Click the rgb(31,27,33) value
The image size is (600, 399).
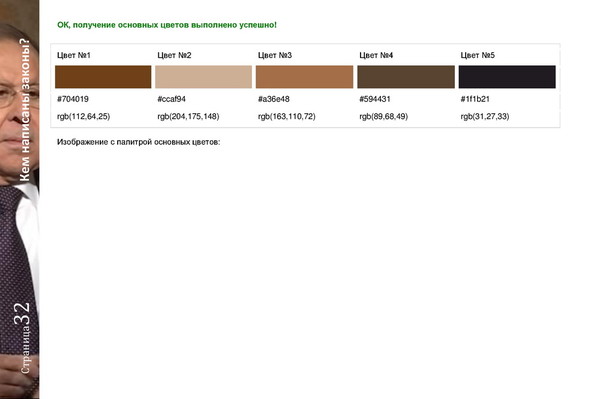[x=485, y=116]
